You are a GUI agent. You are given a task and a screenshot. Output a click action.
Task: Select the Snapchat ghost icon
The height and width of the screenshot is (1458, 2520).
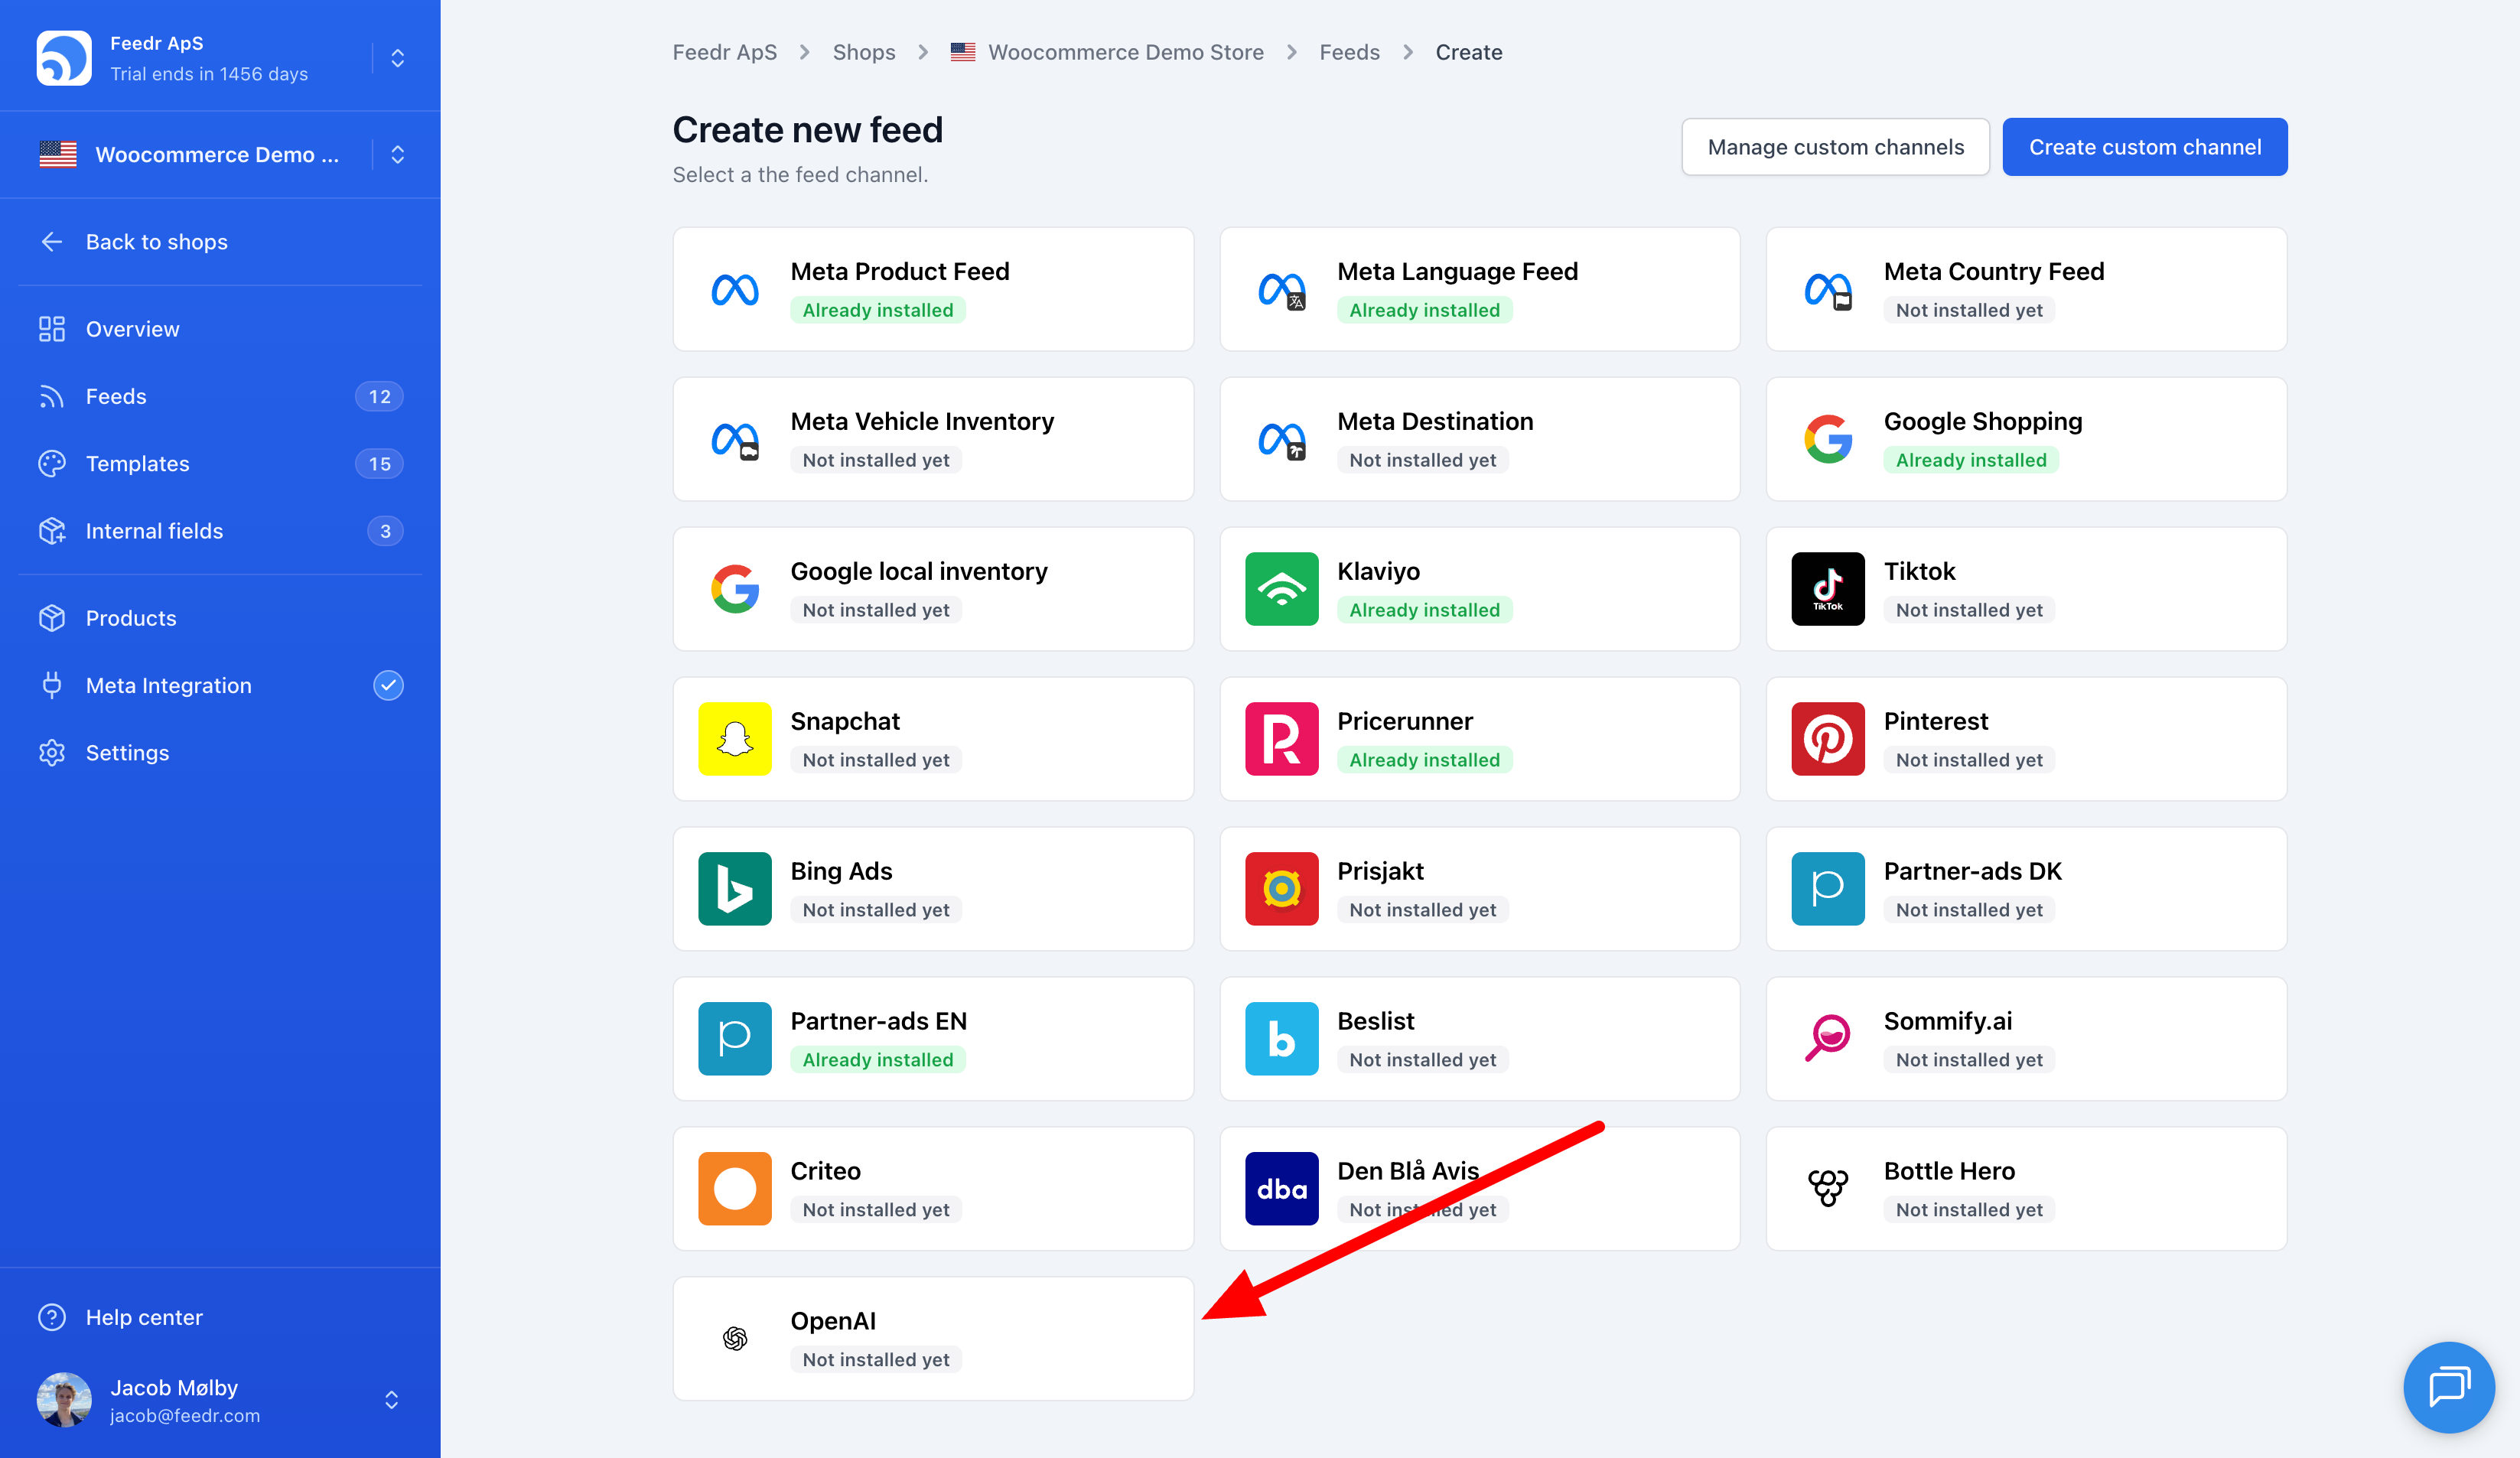tap(734, 739)
